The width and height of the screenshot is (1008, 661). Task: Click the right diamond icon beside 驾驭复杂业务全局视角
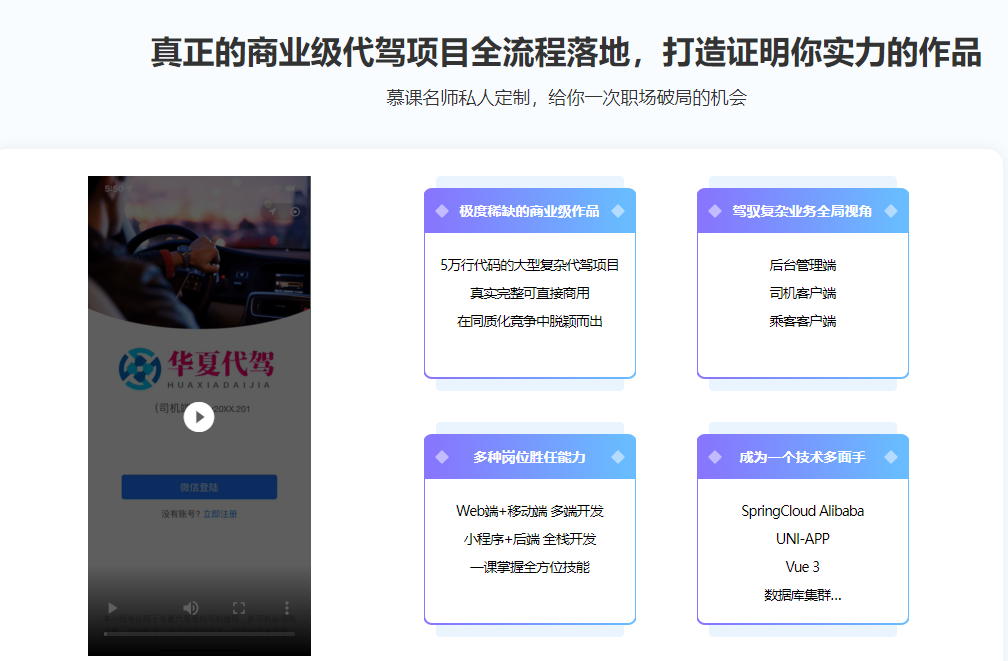(890, 211)
